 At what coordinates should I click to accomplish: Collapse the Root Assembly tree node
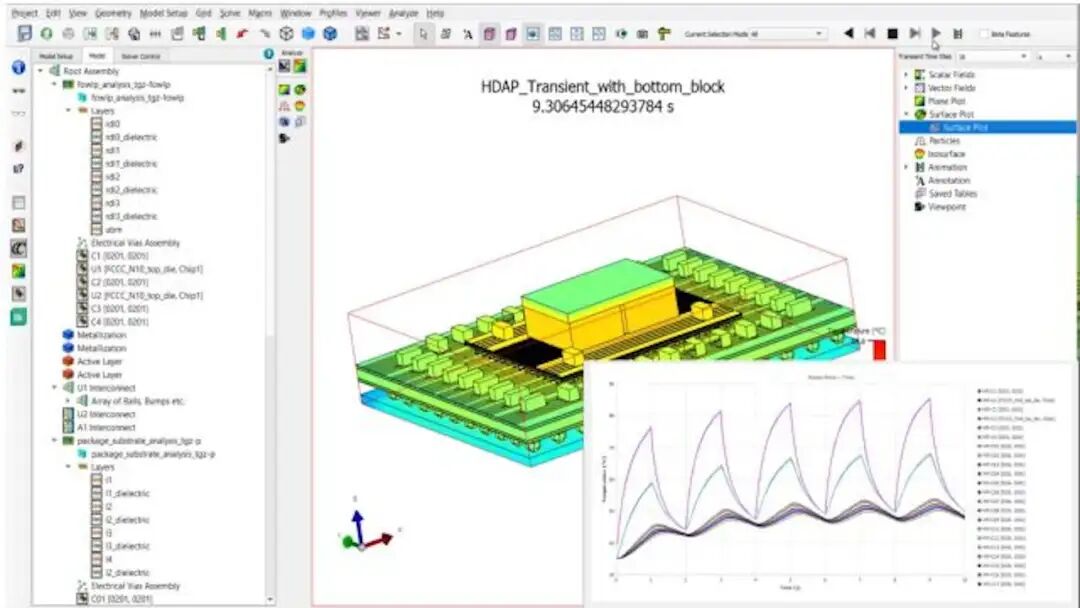tap(40, 71)
